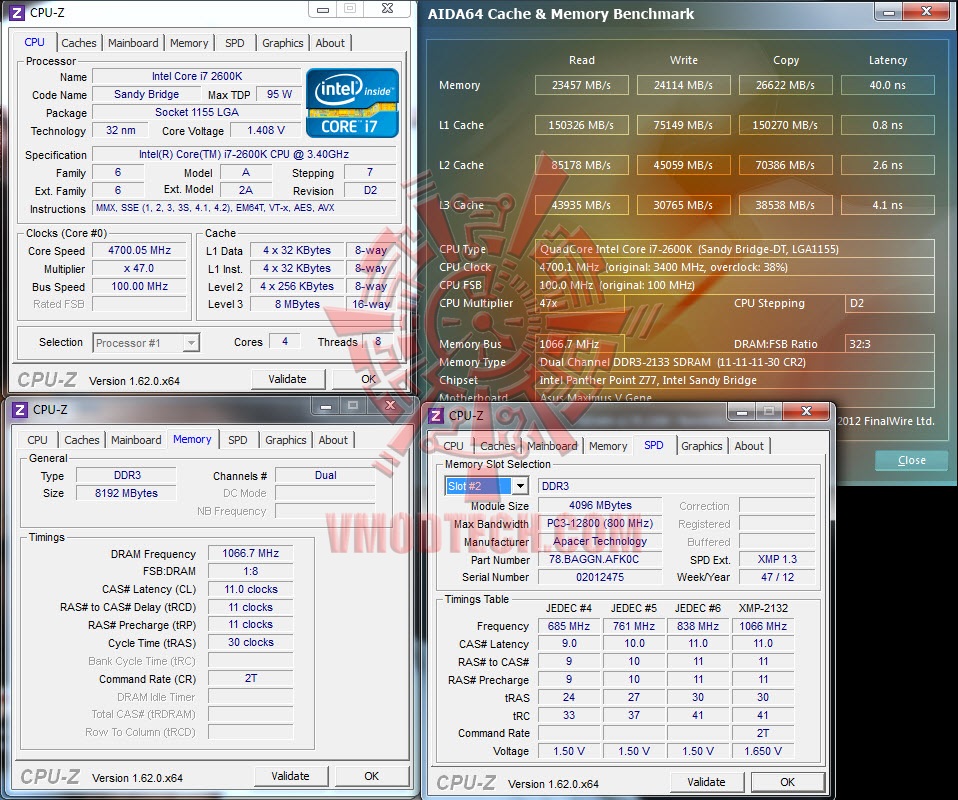Click the CPU-Z icon in the Memory window's title bar
Screen dimensions: 958x800
pos(20,409)
